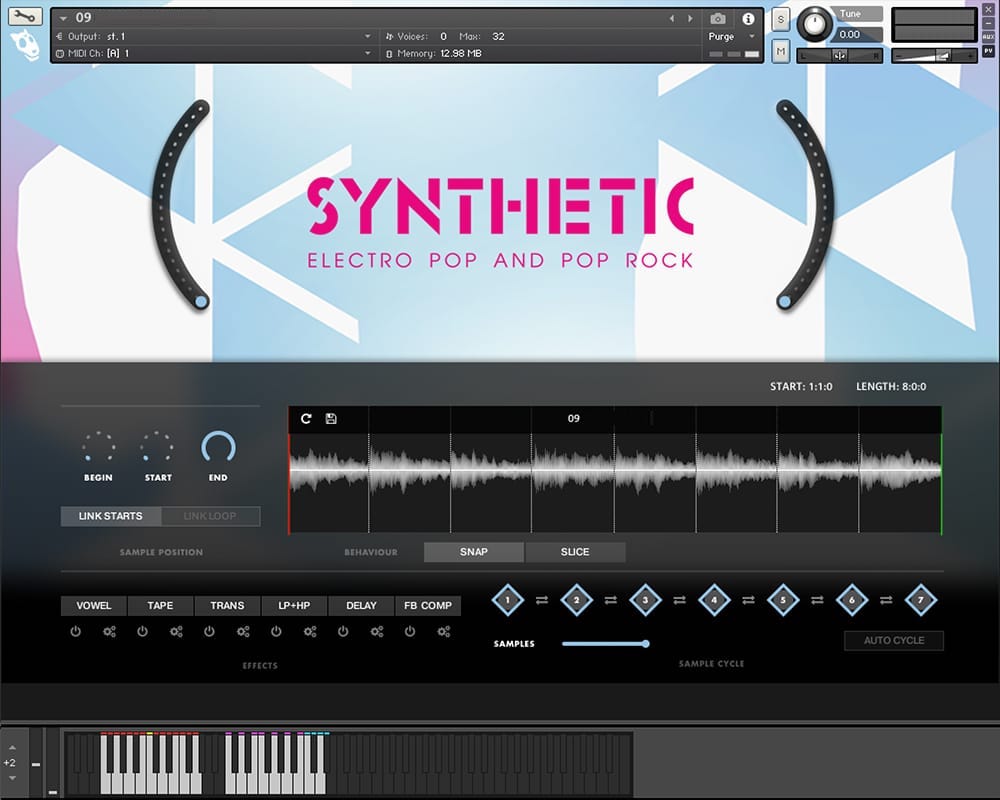Click the END knob
The height and width of the screenshot is (800, 1000).
point(218,448)
